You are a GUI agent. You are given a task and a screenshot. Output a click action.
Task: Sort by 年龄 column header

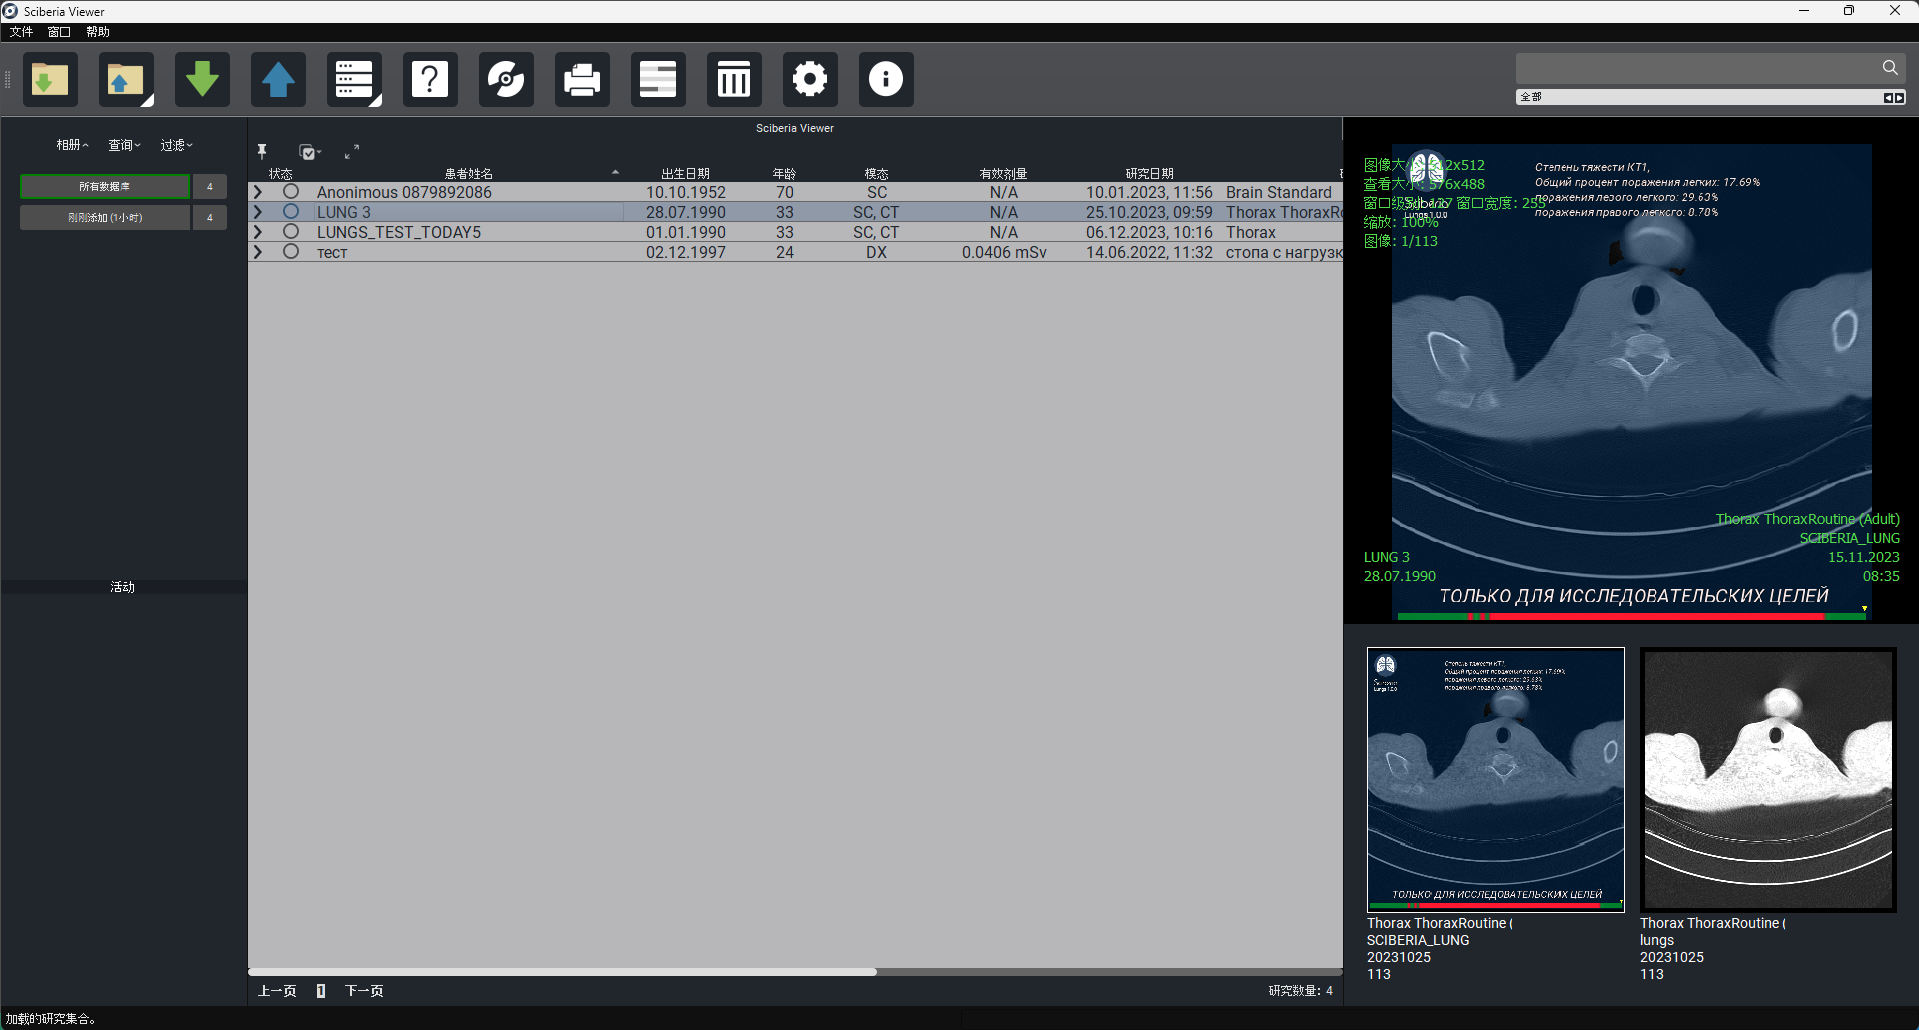(x=784, y=174)
